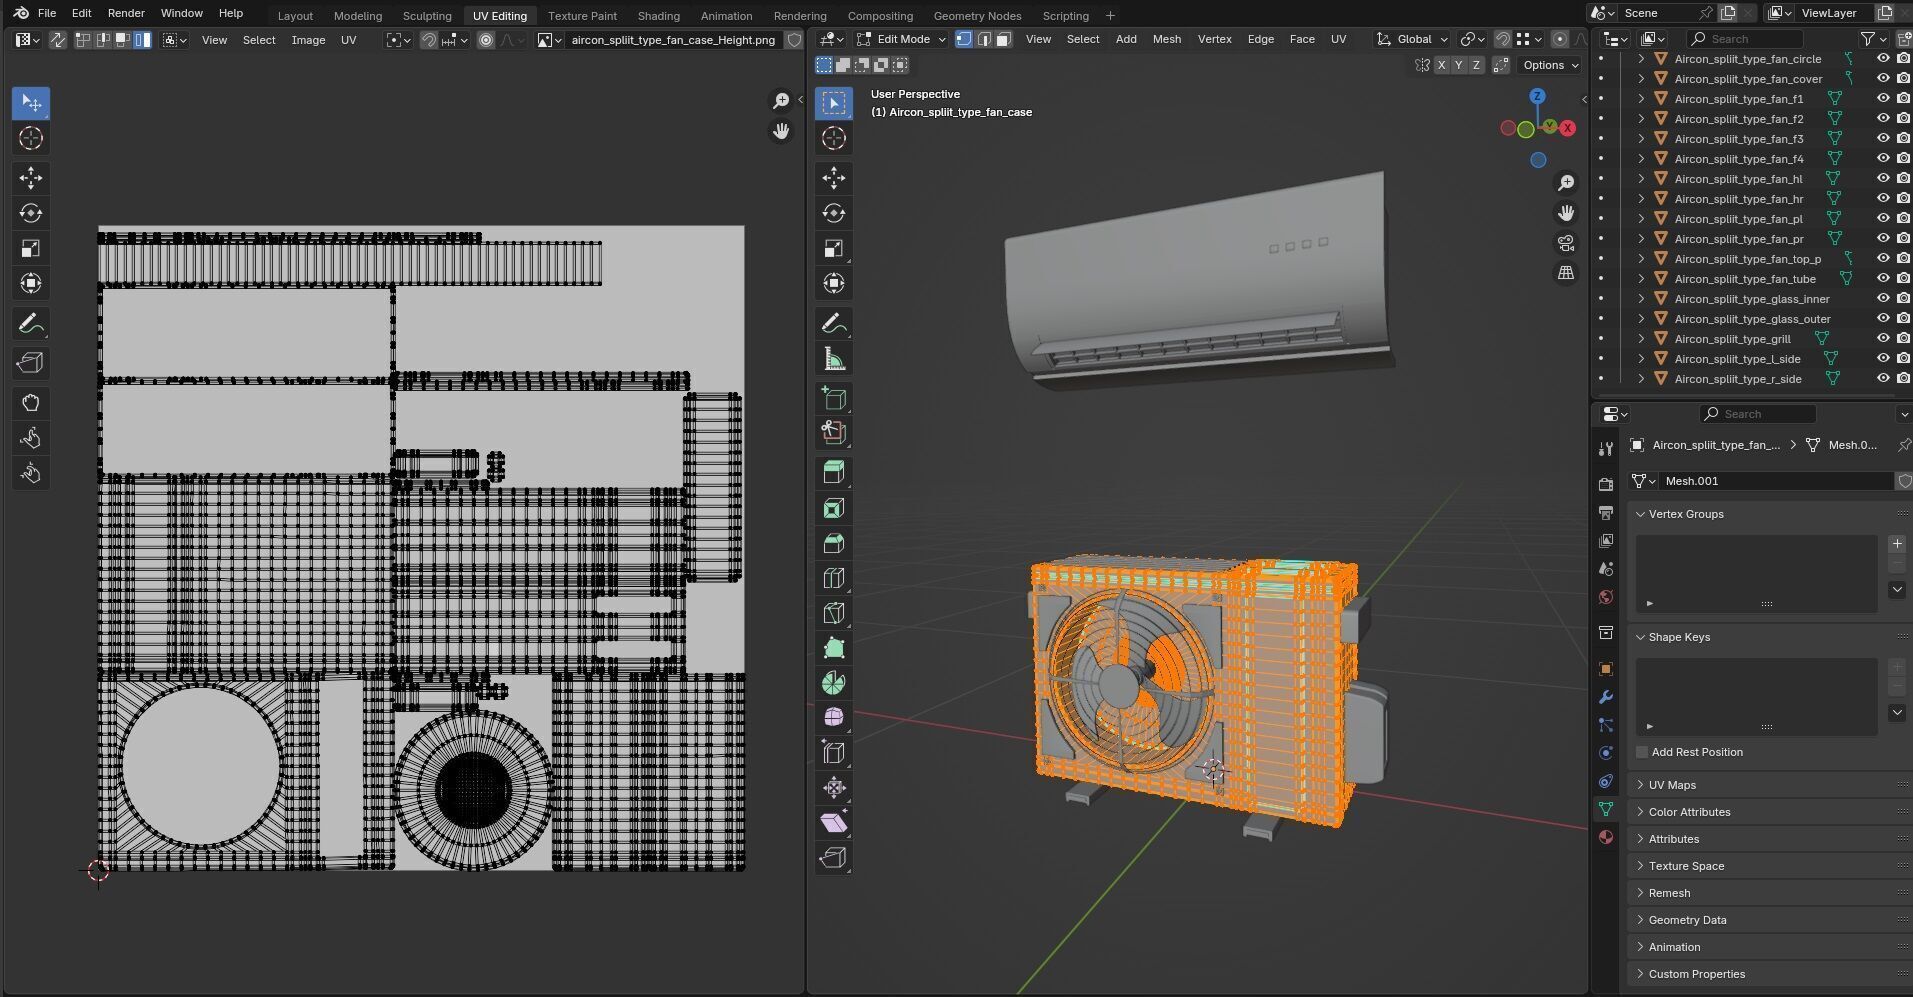Select the Move tool in UV editor
The image size is (1913, 997).
tap(31, 178)
